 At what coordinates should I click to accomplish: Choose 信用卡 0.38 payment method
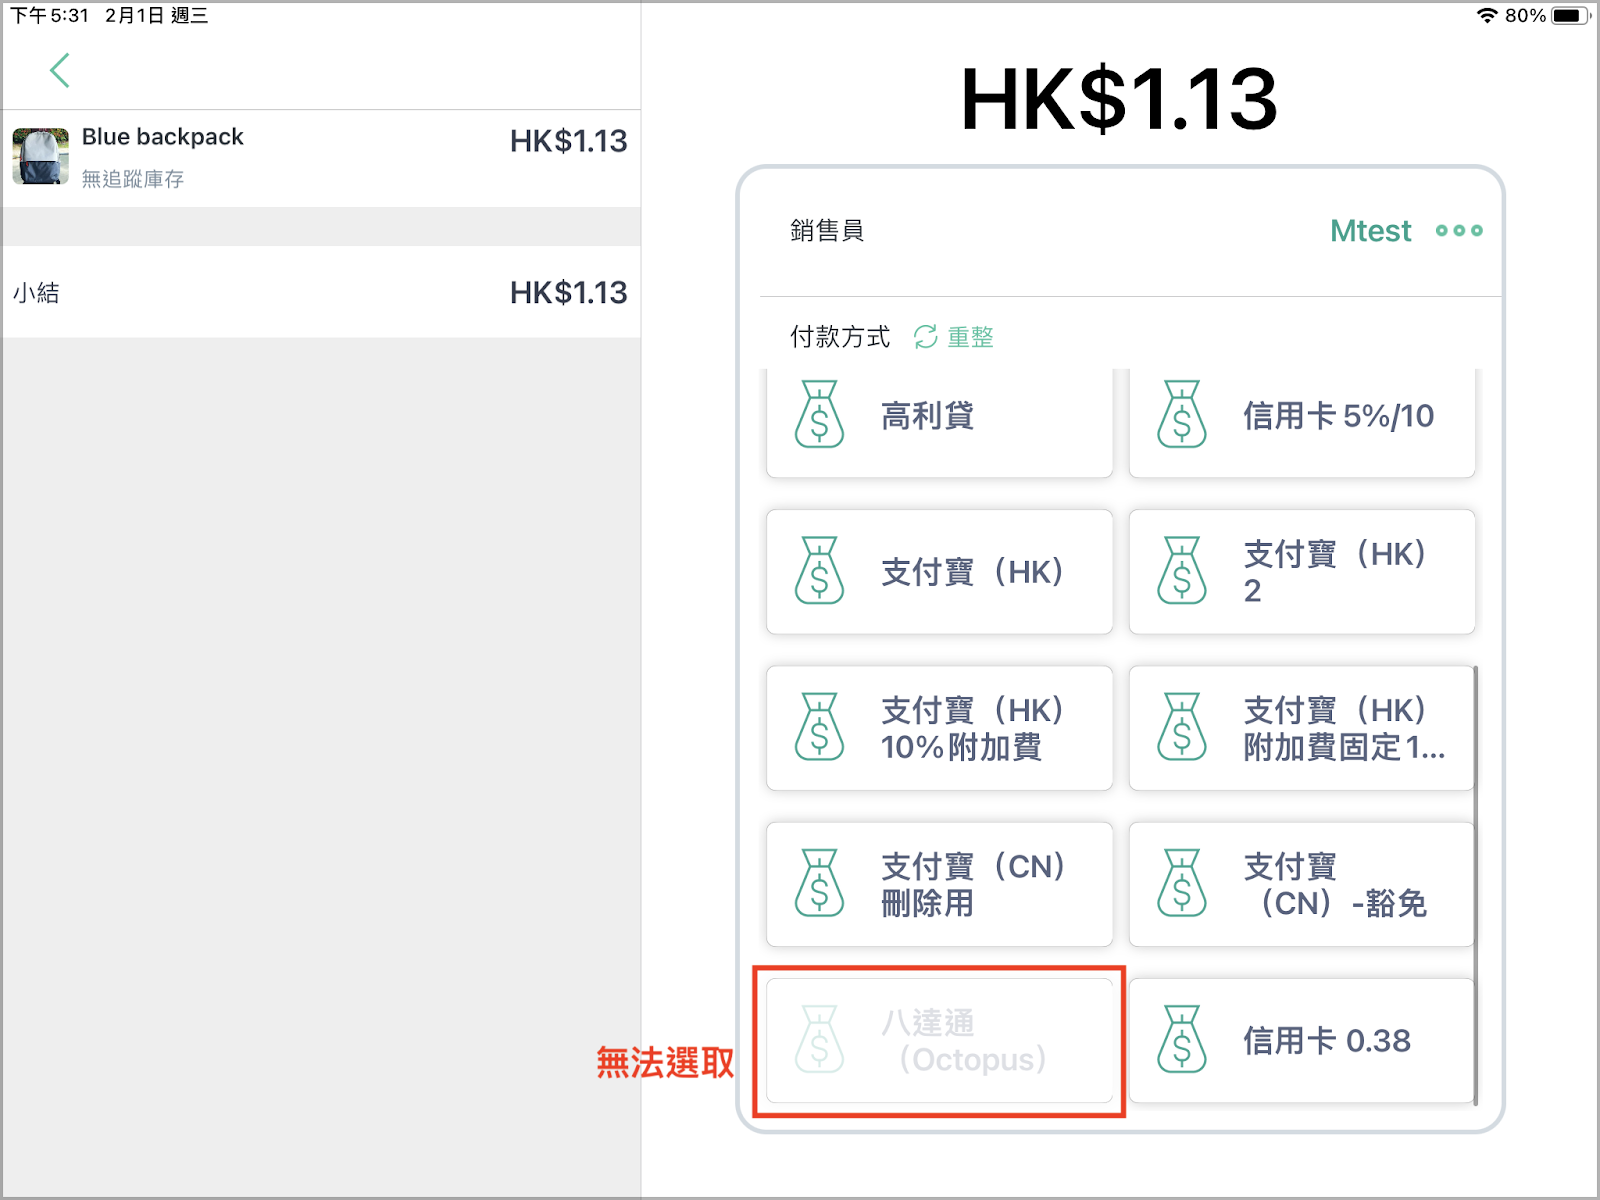[1302, 1040]
